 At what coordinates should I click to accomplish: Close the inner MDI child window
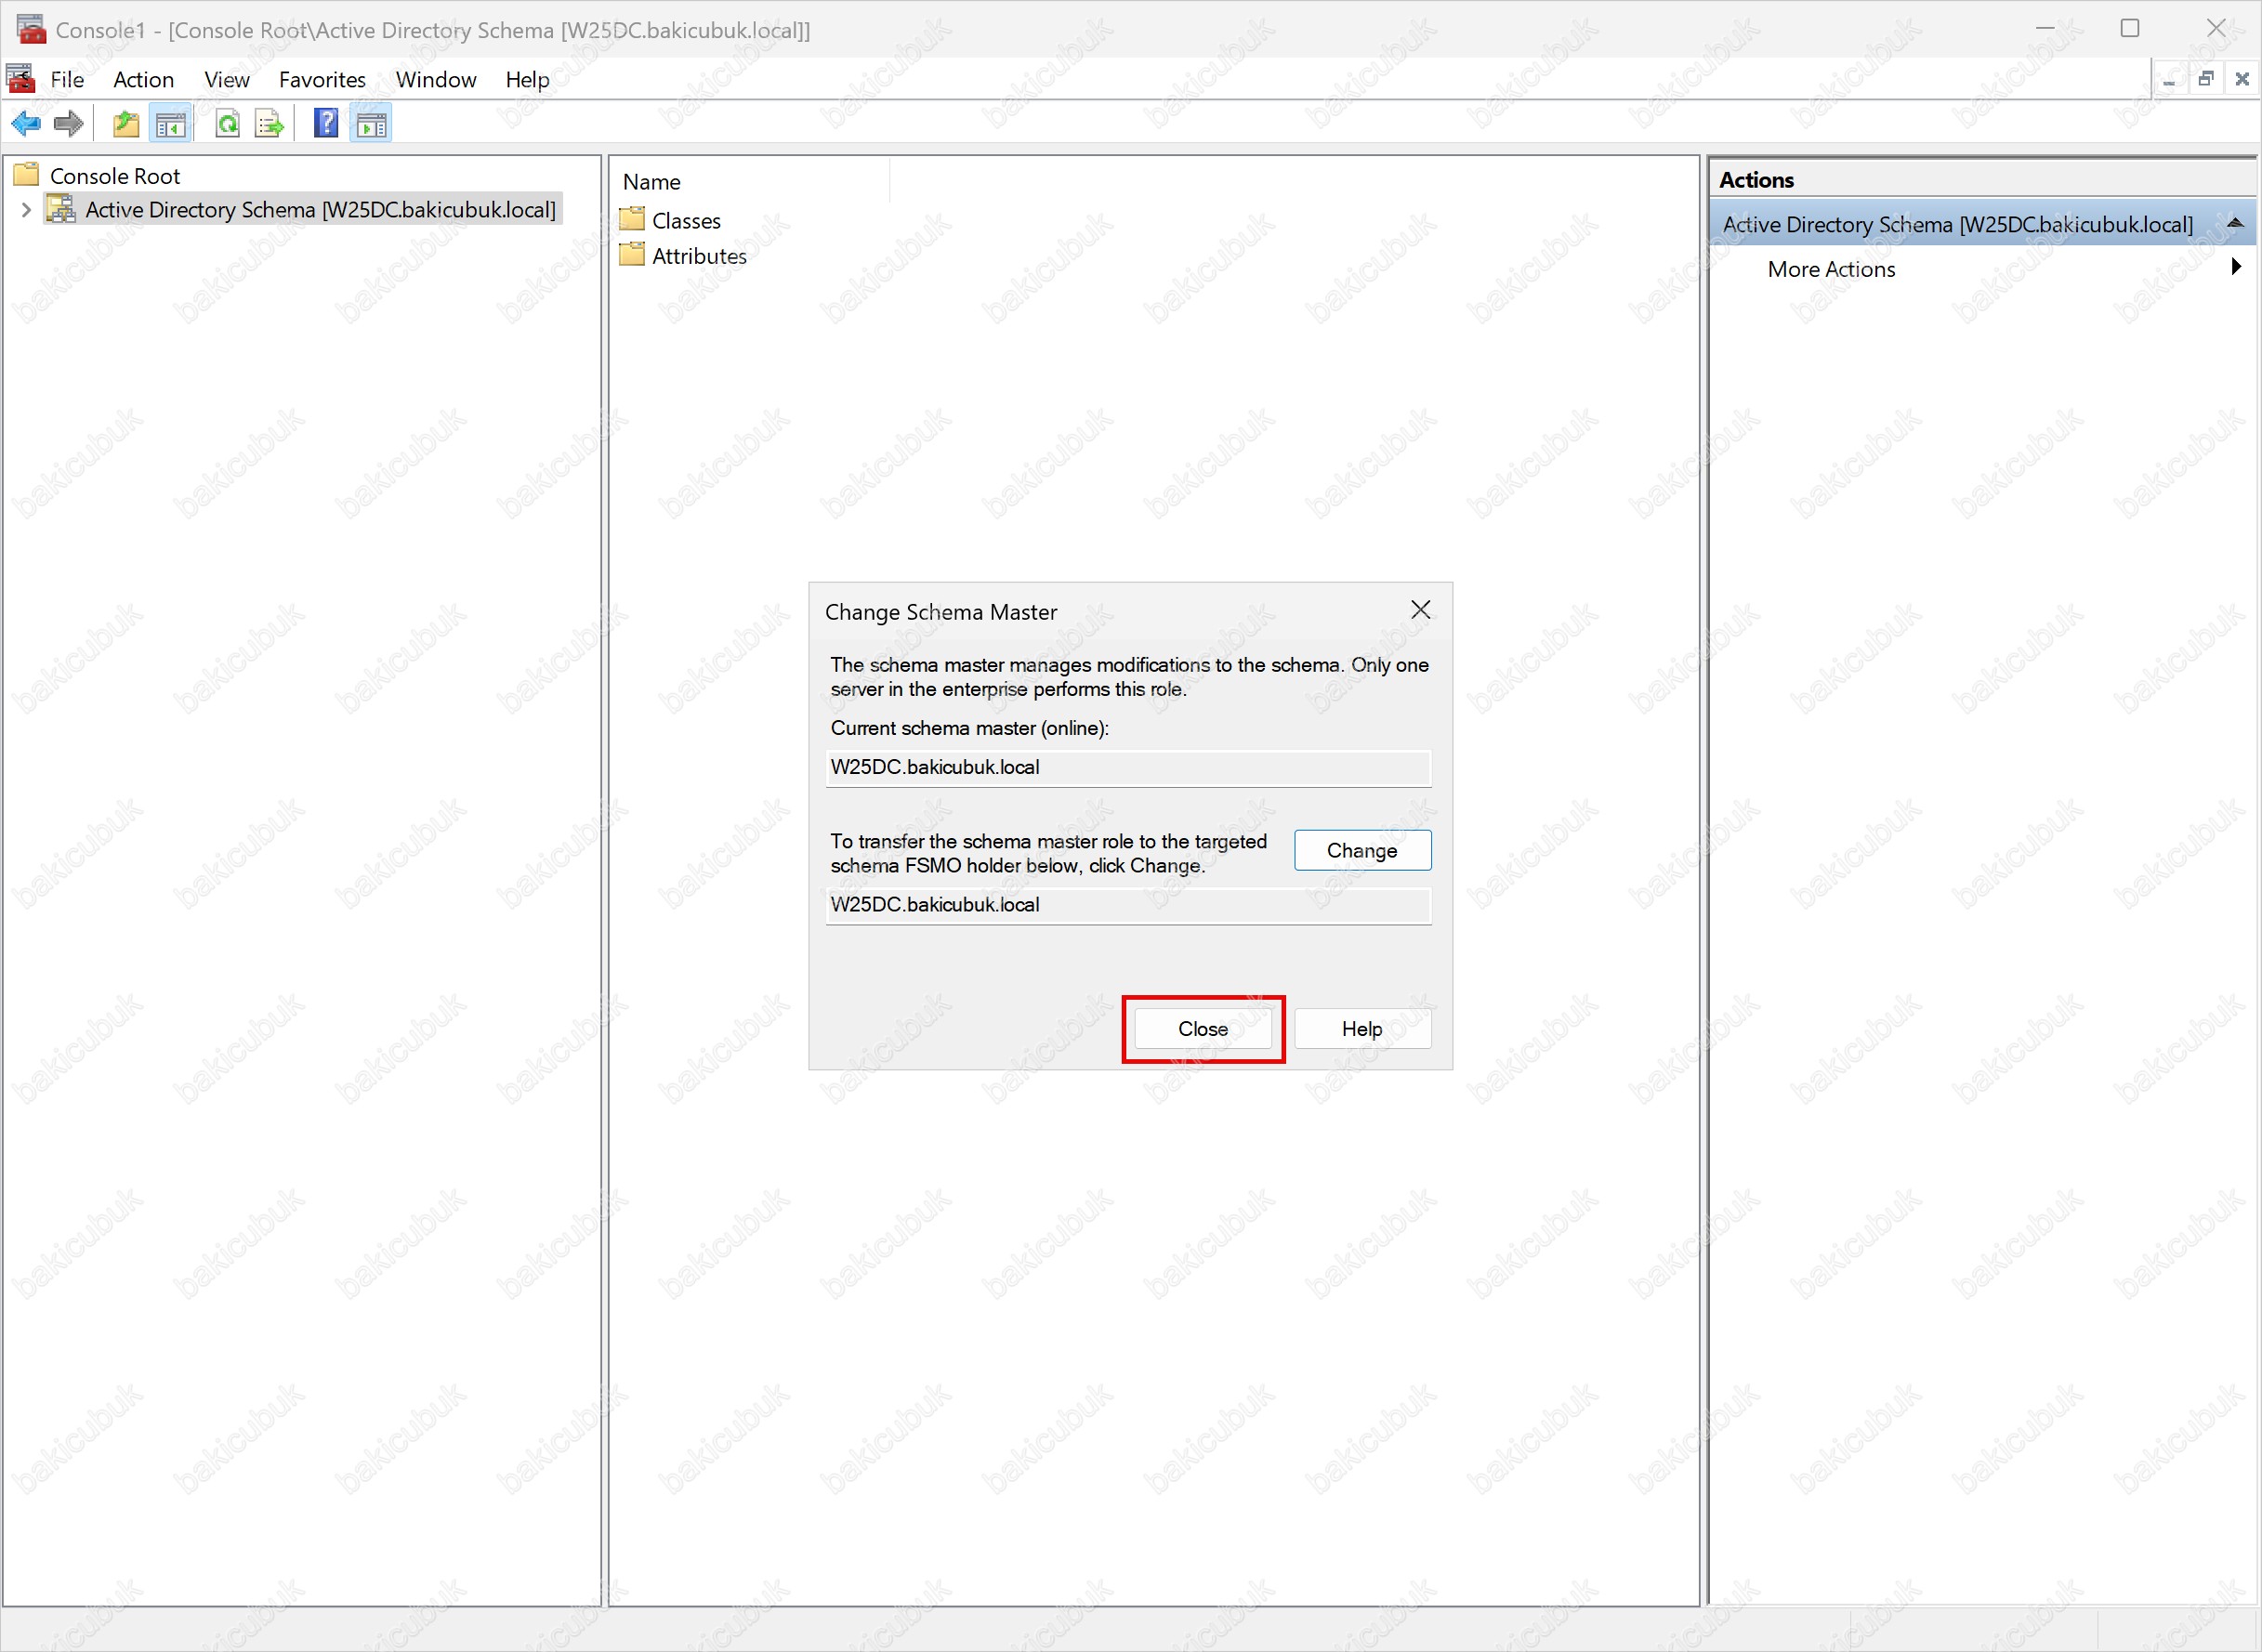(2242, 79)
